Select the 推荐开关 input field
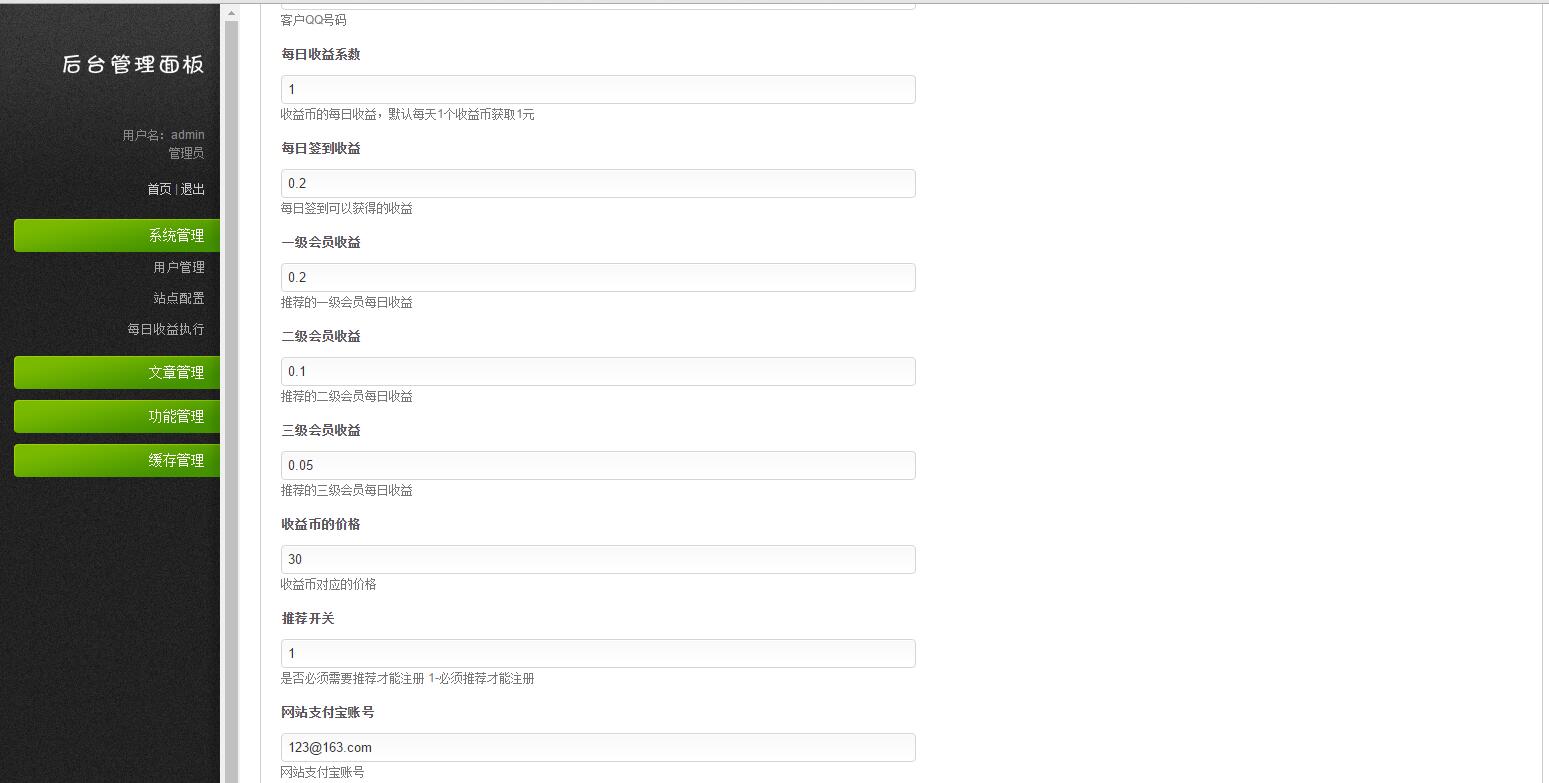Viewport: 1549px width, 783px height. [598, 654]
